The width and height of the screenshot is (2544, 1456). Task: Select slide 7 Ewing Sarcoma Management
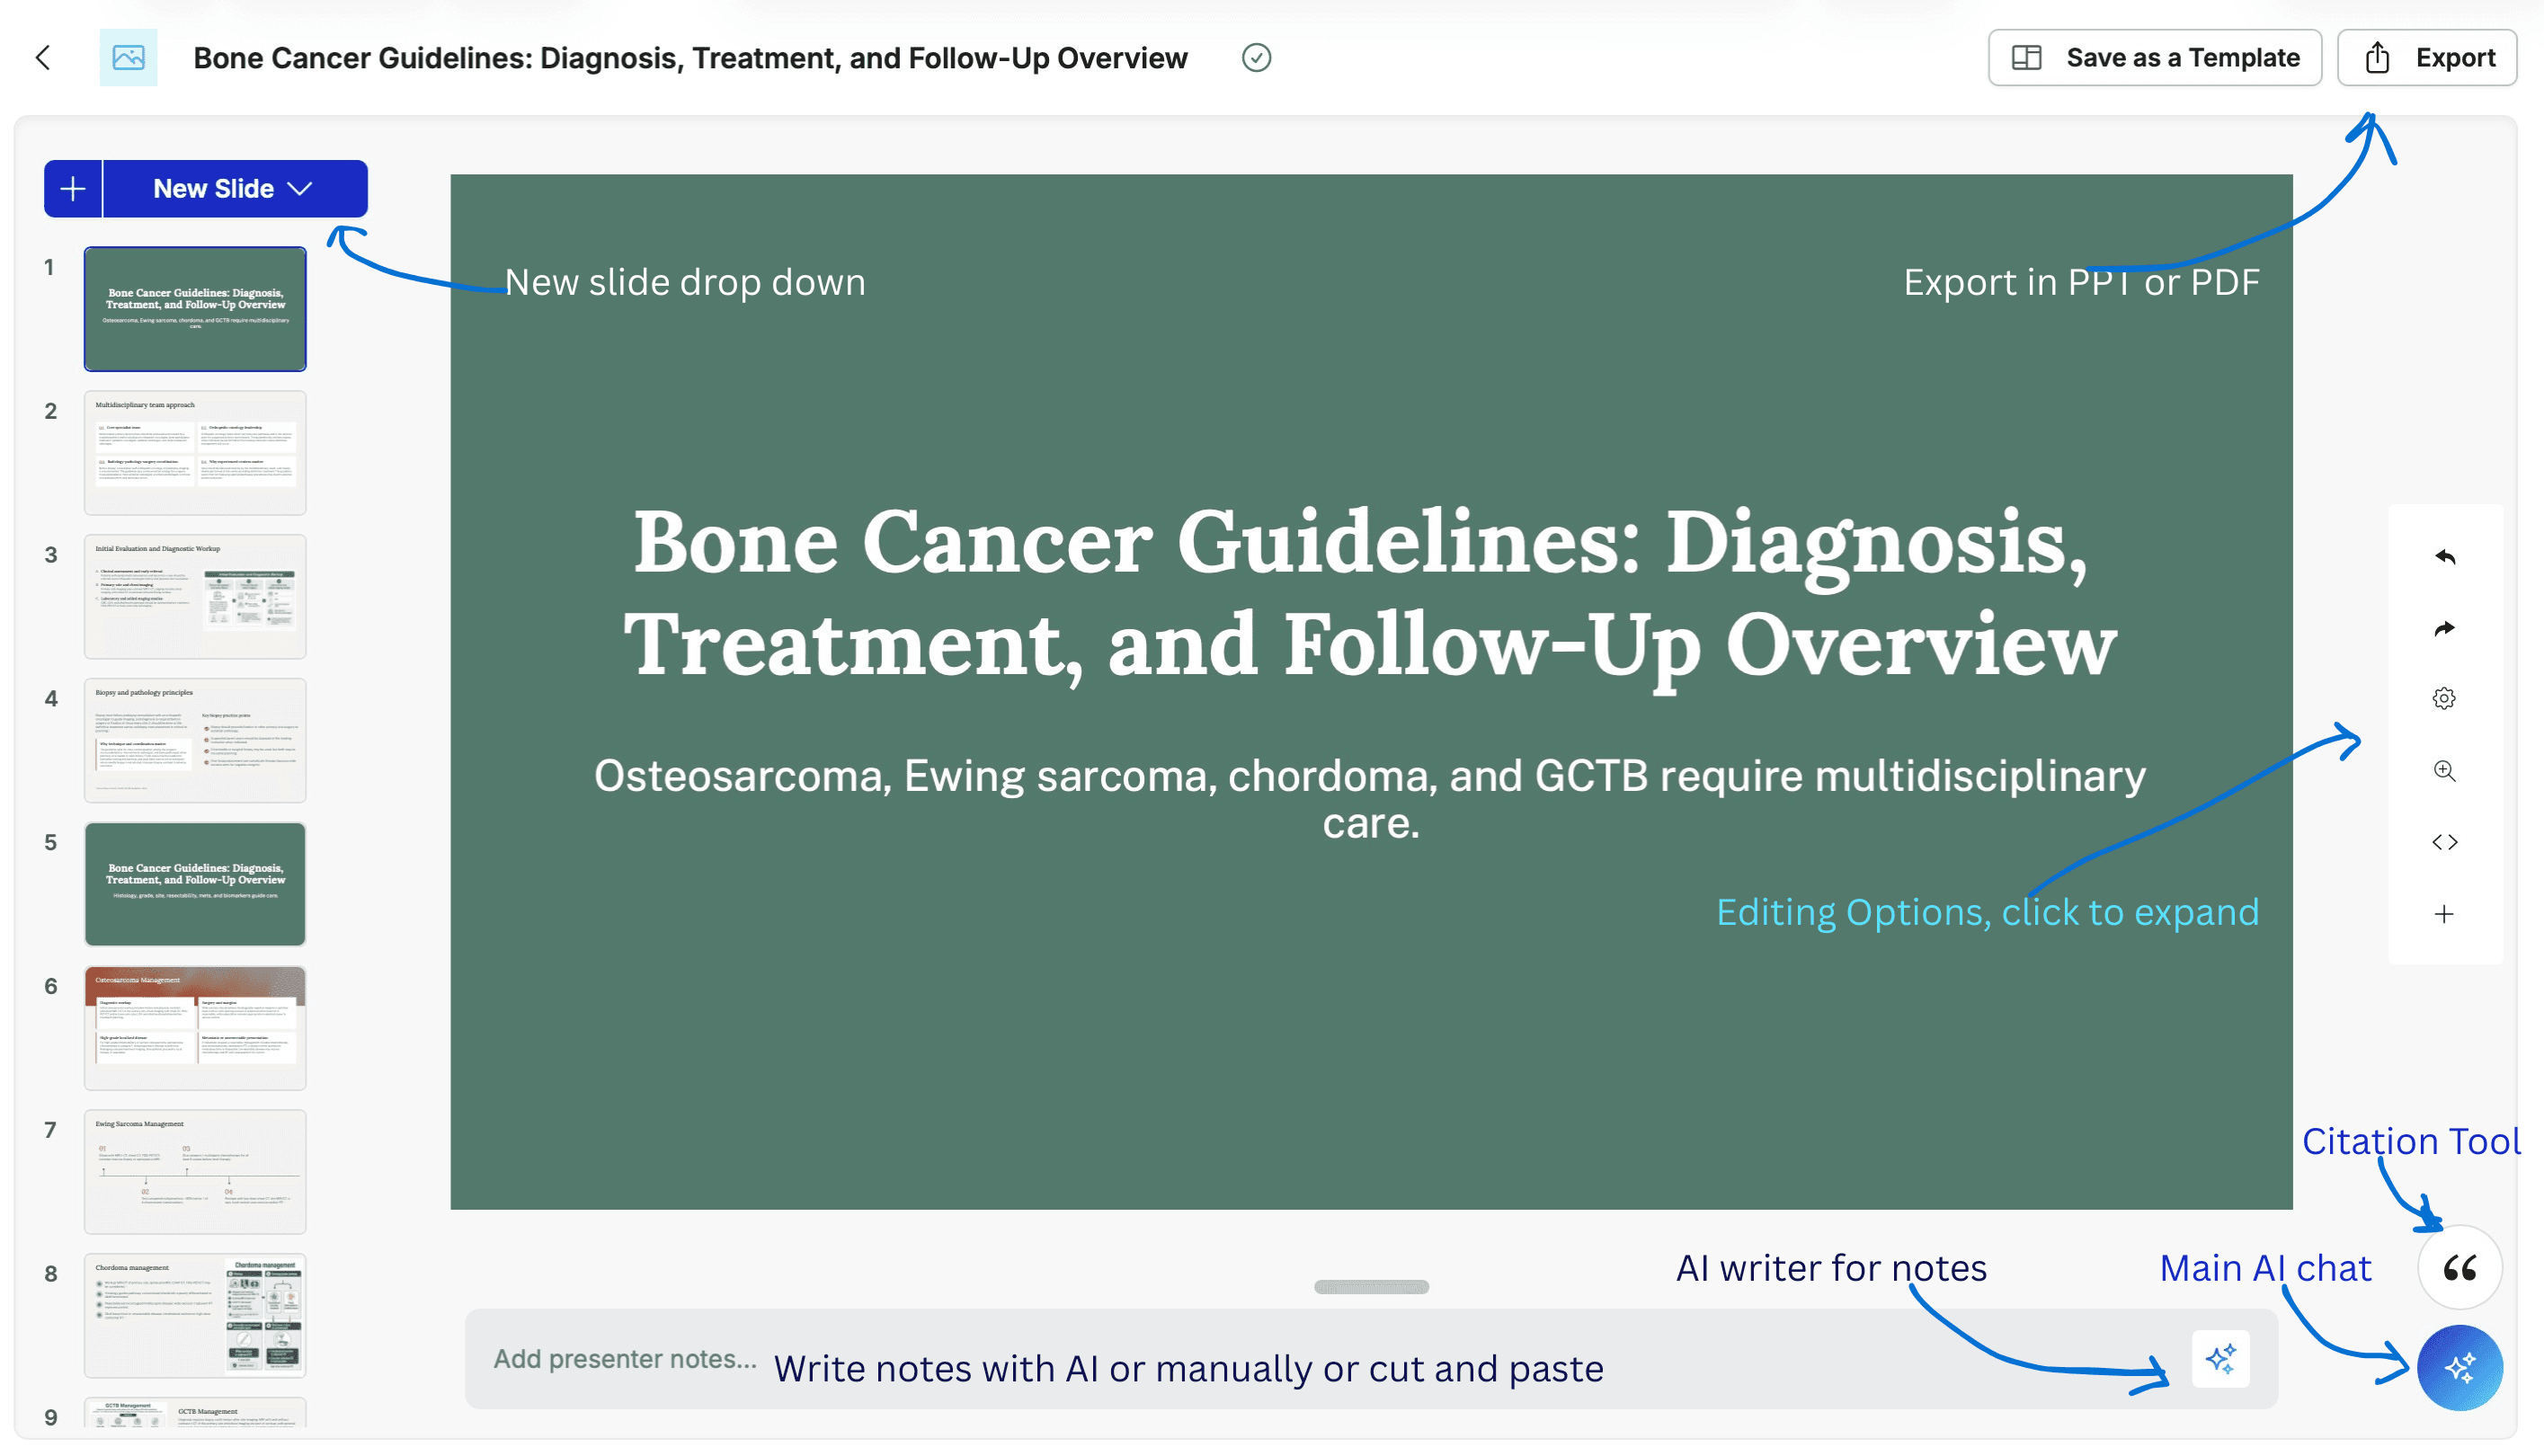tap(195, 1172)
